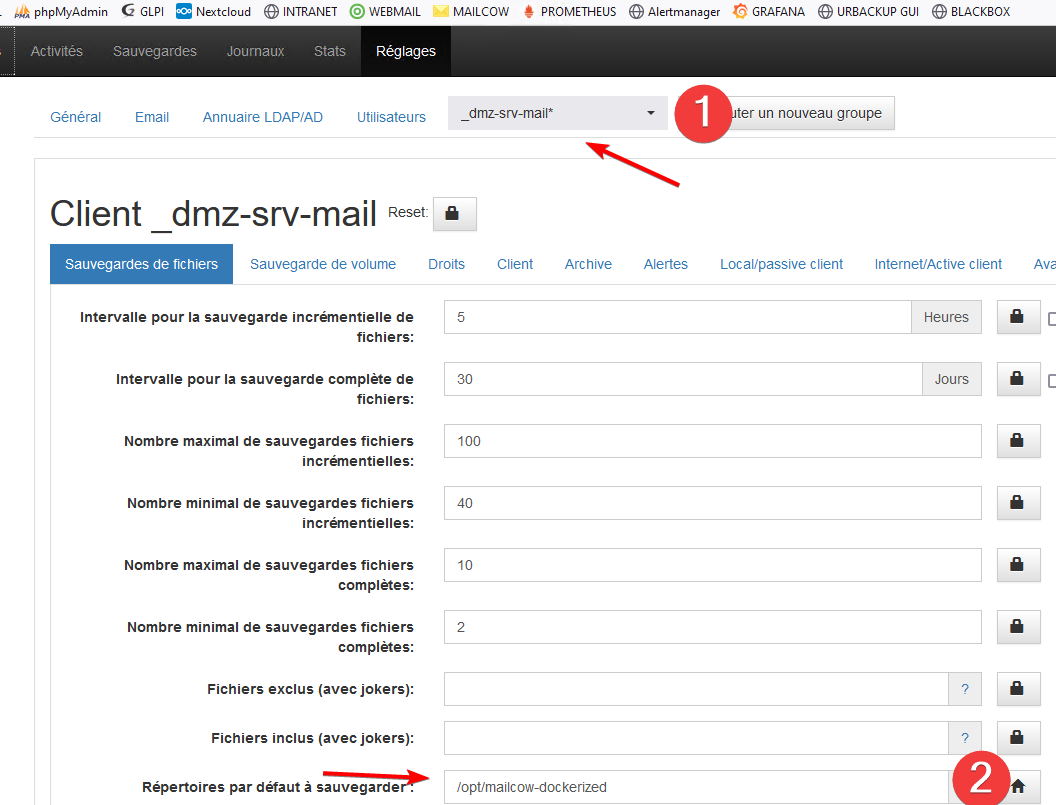Viewport: 1056px width, 805px height.
Task: Open the Annuaire LDAP/AD settings link
Action: pyautogui.click(x=263, y=117)
